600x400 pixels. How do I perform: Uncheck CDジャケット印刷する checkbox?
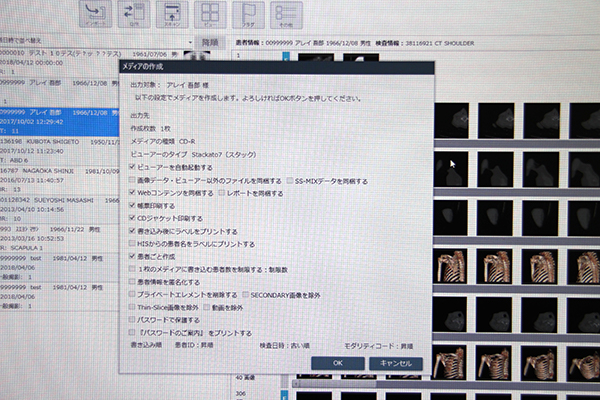[132, 218]
